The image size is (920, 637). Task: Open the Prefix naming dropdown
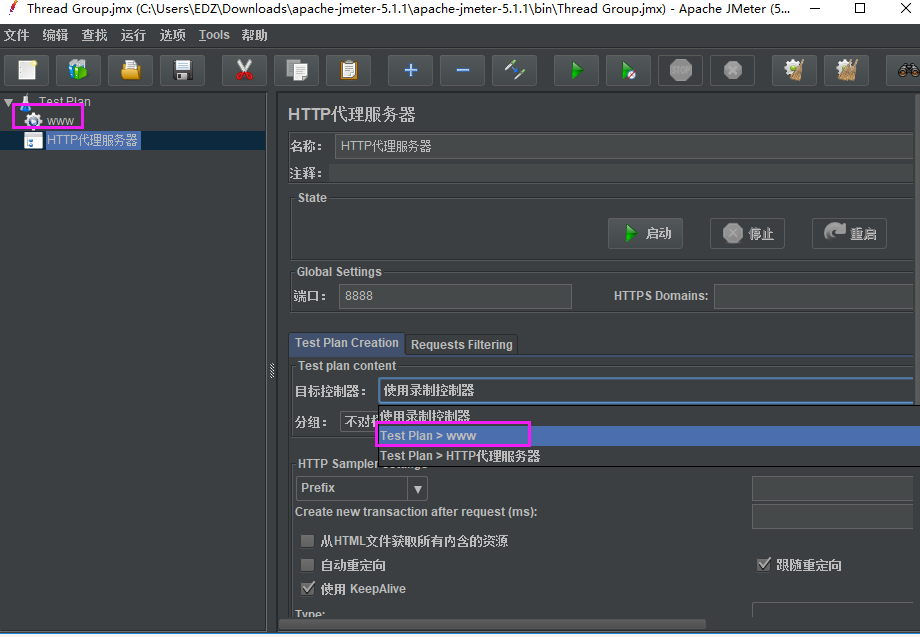pyautogui.click(x=361, y=488)
